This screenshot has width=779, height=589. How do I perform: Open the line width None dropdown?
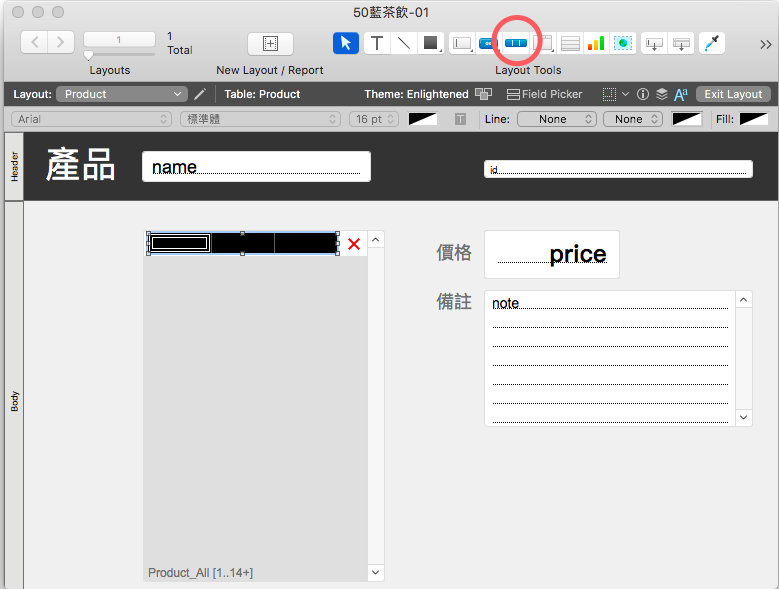(633, 119)
